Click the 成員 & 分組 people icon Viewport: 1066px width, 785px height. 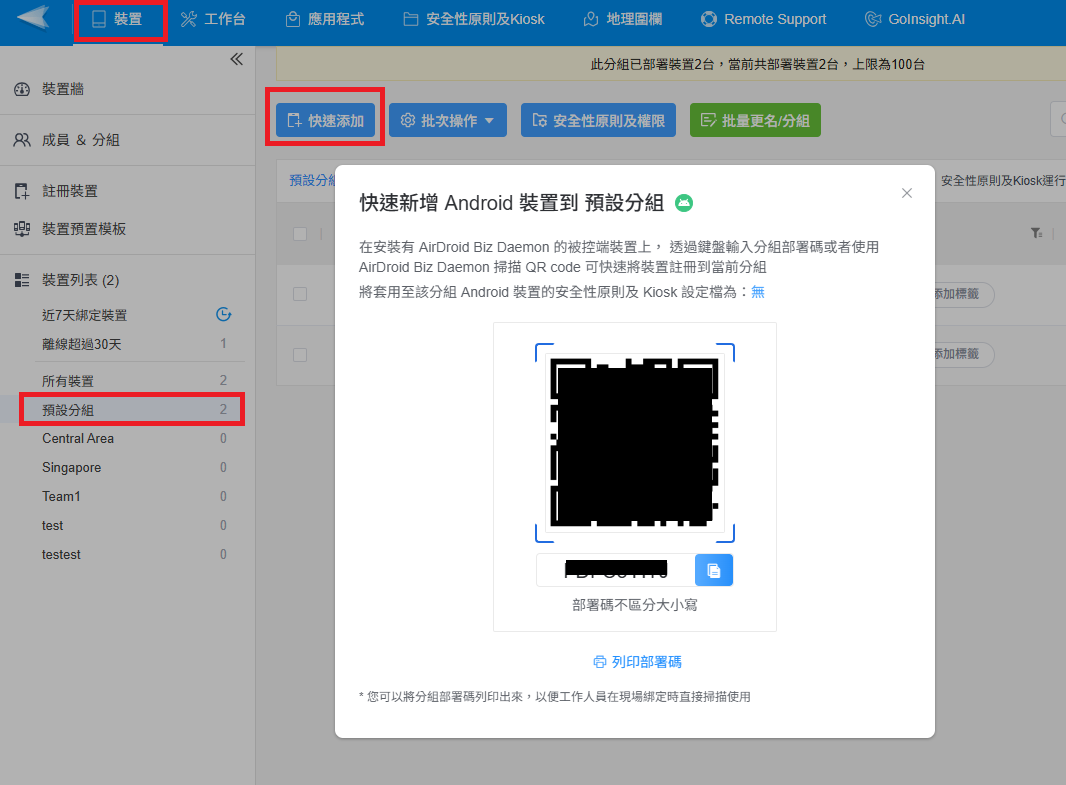point(22,140)
